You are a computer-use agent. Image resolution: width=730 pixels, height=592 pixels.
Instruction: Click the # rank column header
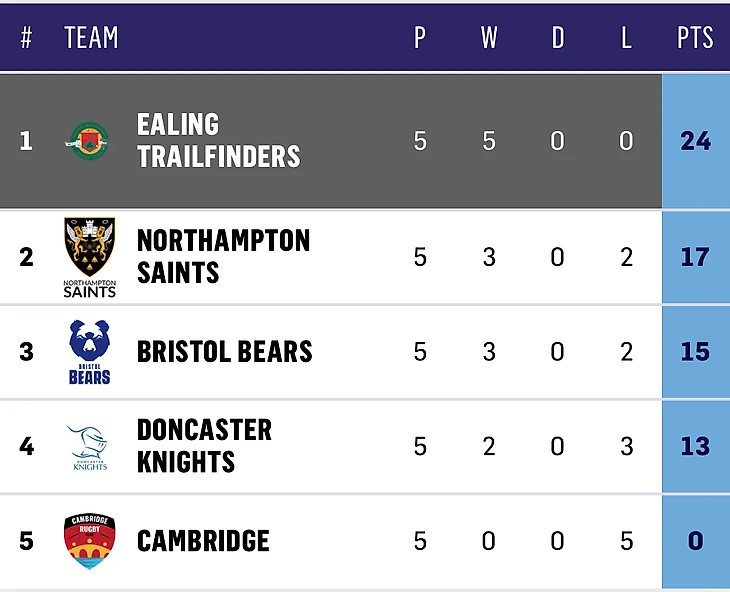point(27,38)
